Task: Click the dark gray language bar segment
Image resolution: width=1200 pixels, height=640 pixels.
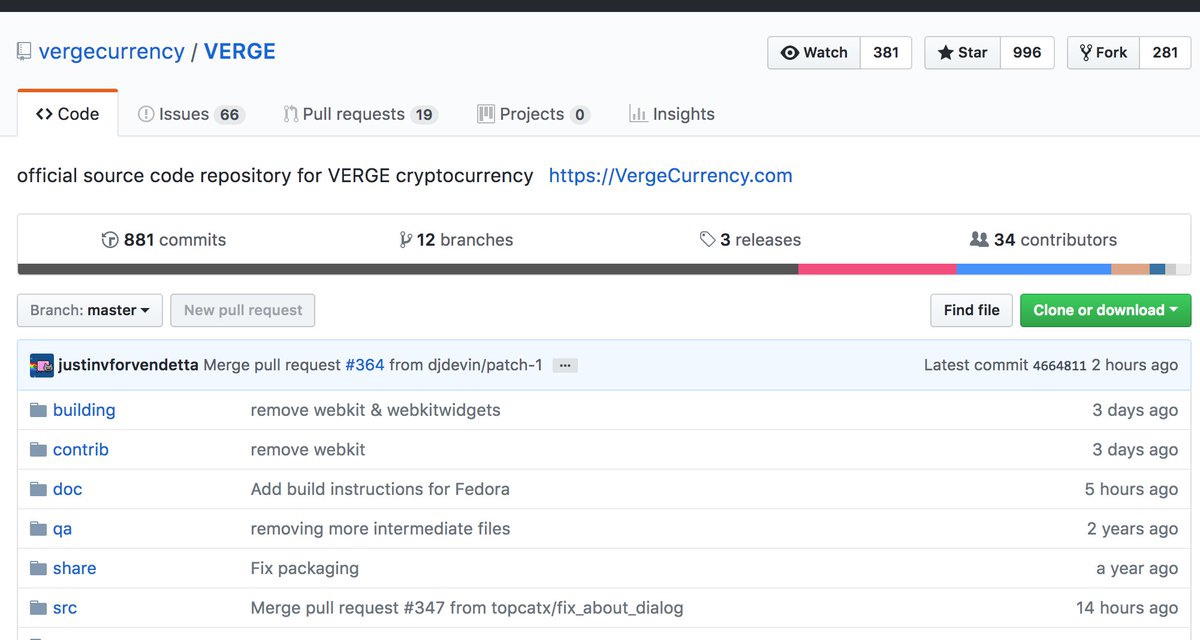Action: coord(408,269)
